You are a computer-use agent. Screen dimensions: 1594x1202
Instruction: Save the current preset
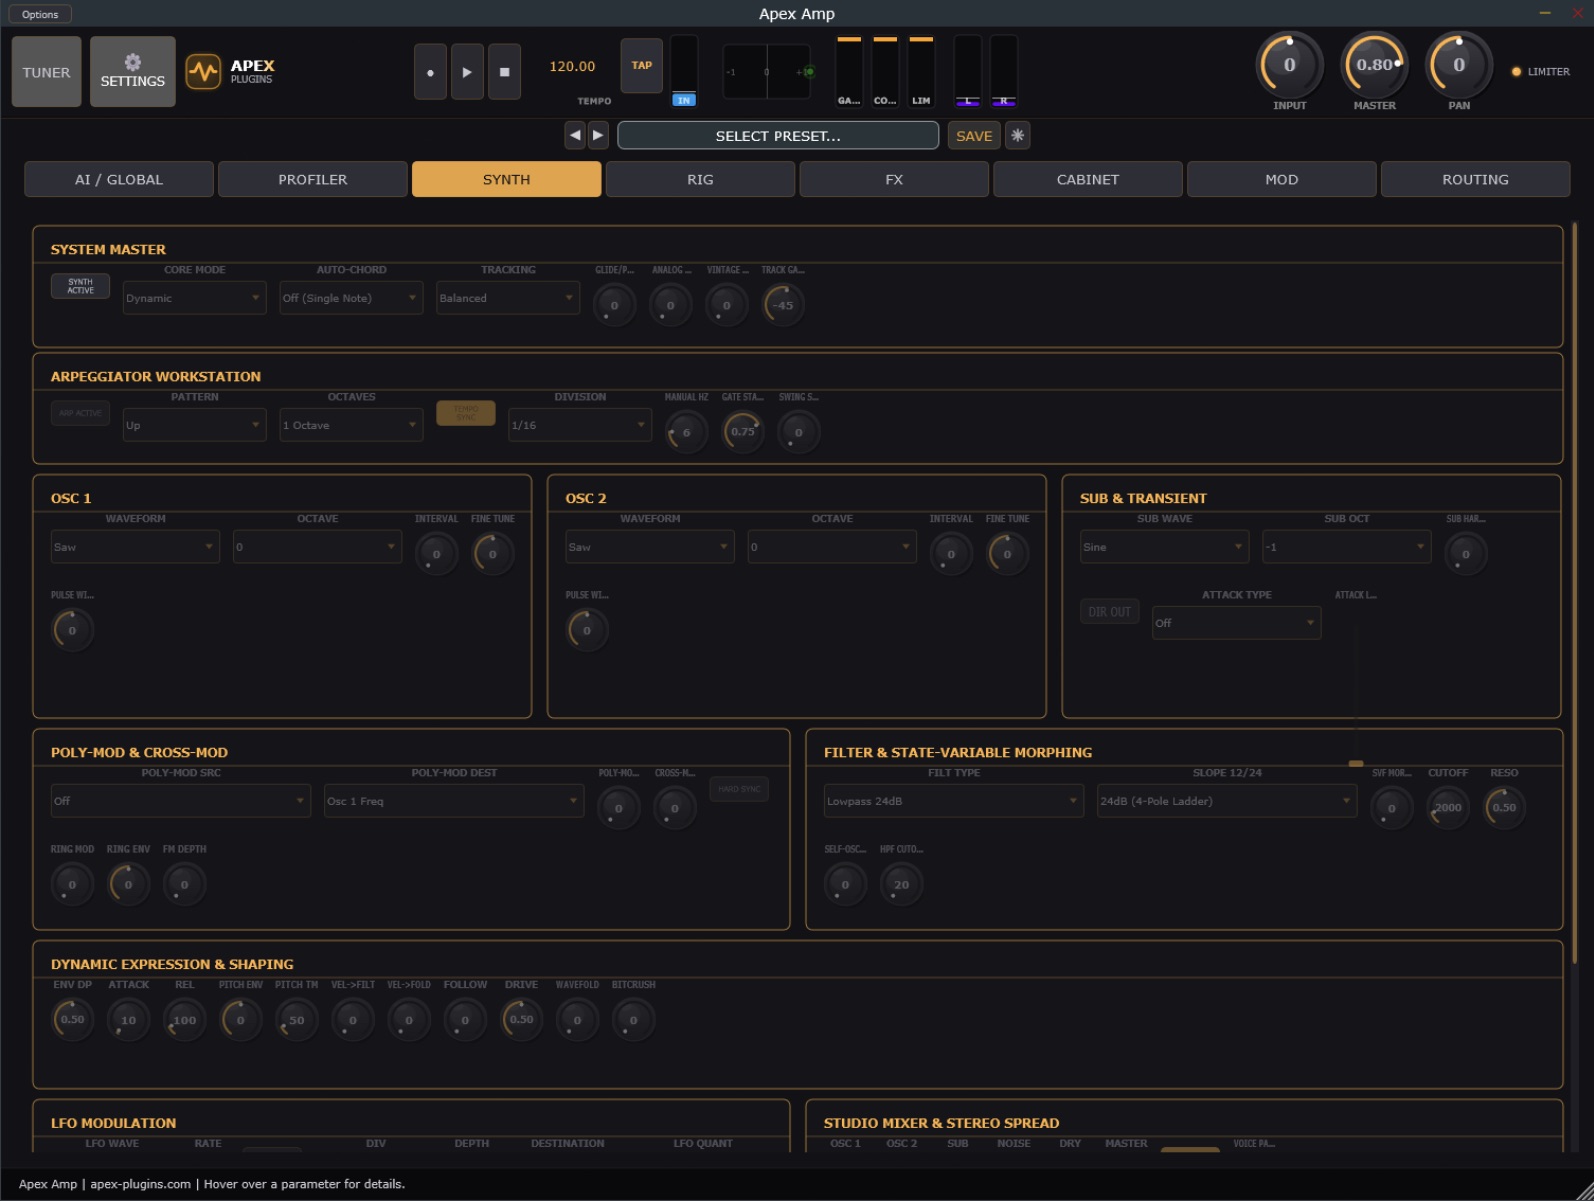click(x=974, y=135)
